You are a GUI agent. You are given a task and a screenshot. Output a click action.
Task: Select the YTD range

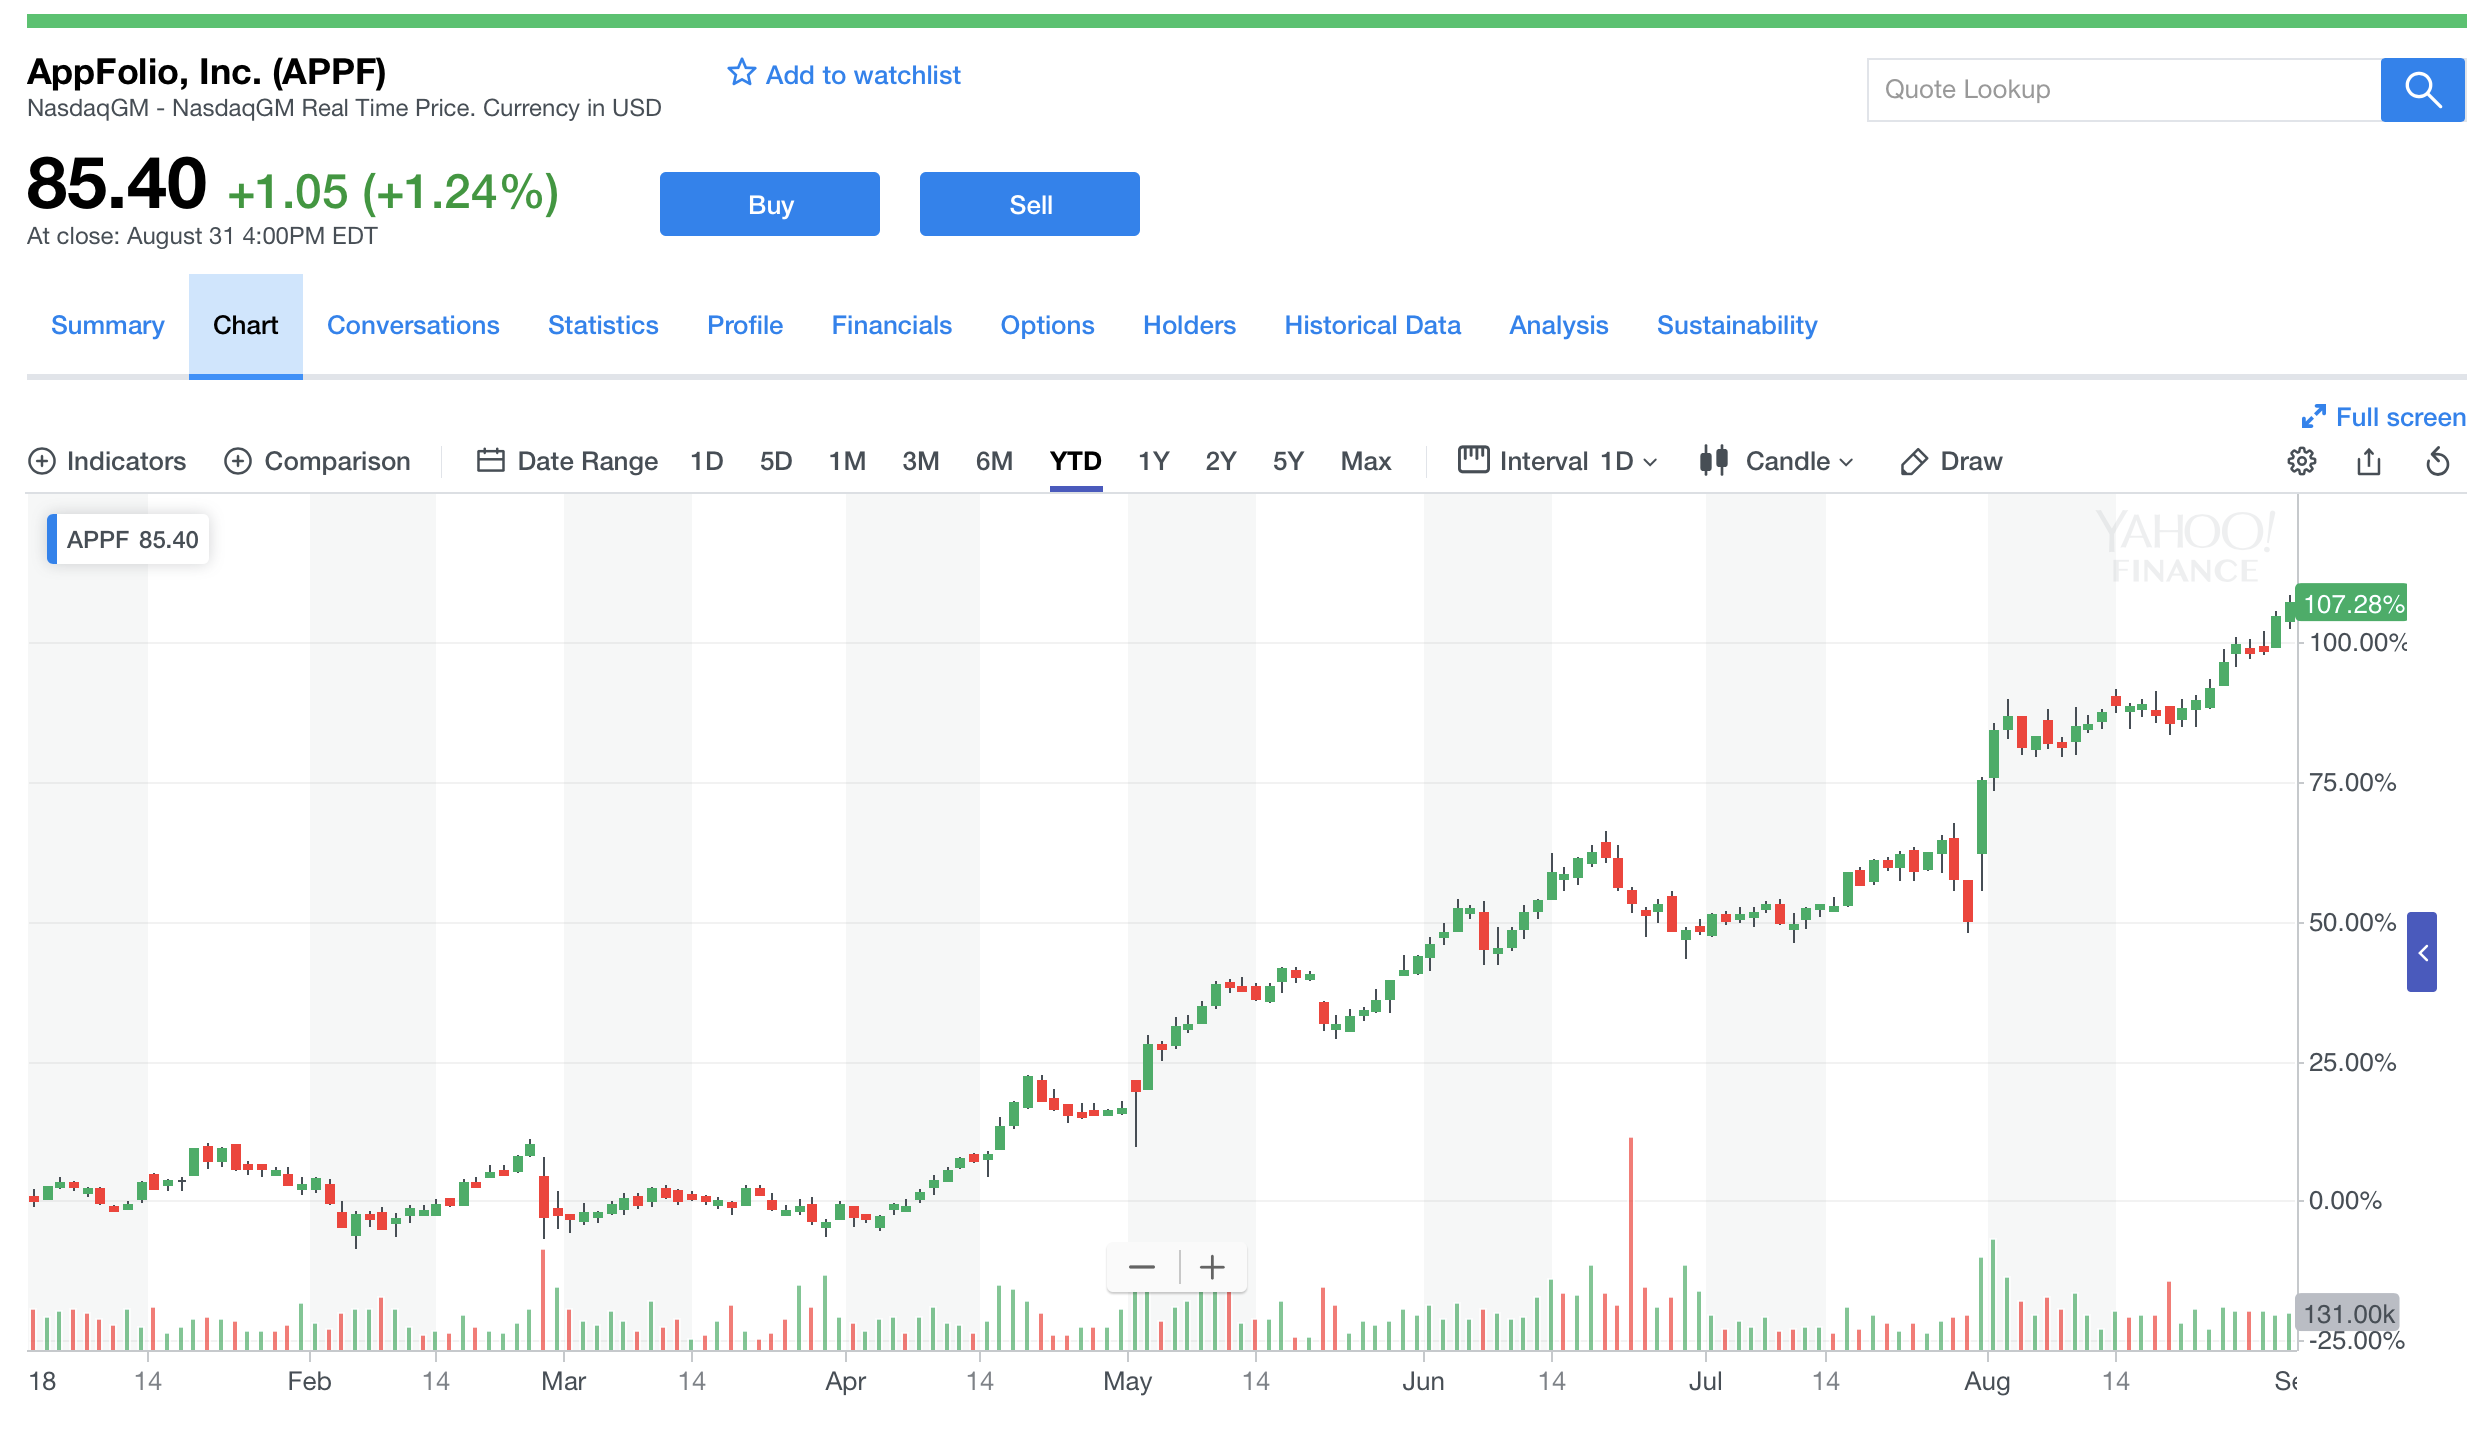click(1076, 461)
